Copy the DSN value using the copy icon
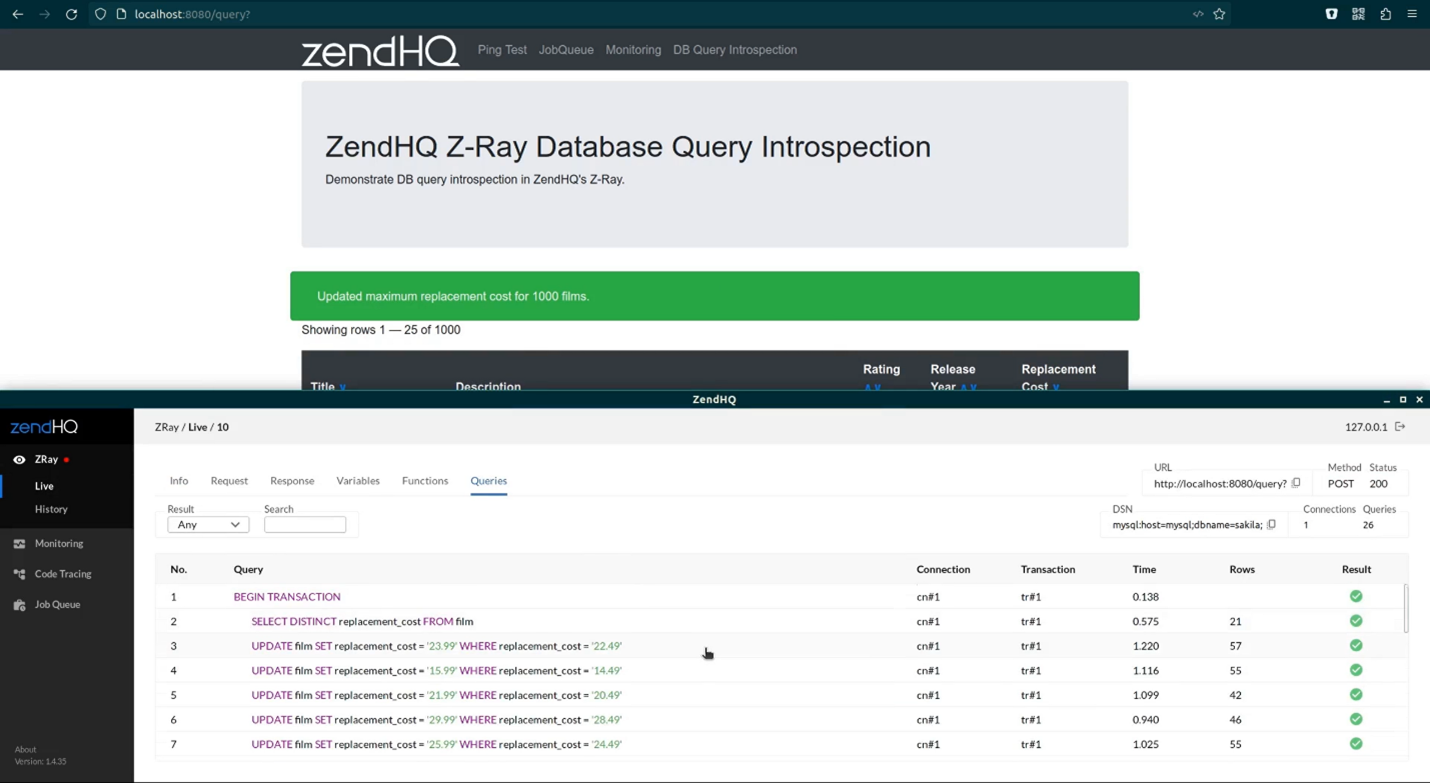The height and width of the screenshot is (783, 1430). pyautogui.click(x=1271, y=524)
